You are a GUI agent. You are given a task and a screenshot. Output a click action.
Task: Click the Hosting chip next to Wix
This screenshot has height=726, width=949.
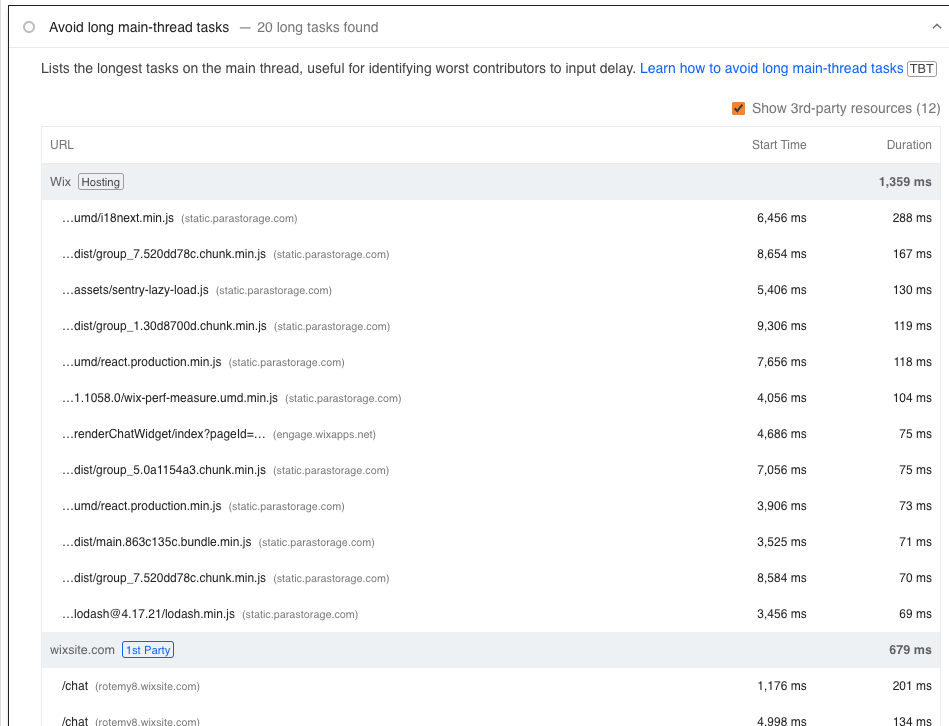(x=100, y=181)
